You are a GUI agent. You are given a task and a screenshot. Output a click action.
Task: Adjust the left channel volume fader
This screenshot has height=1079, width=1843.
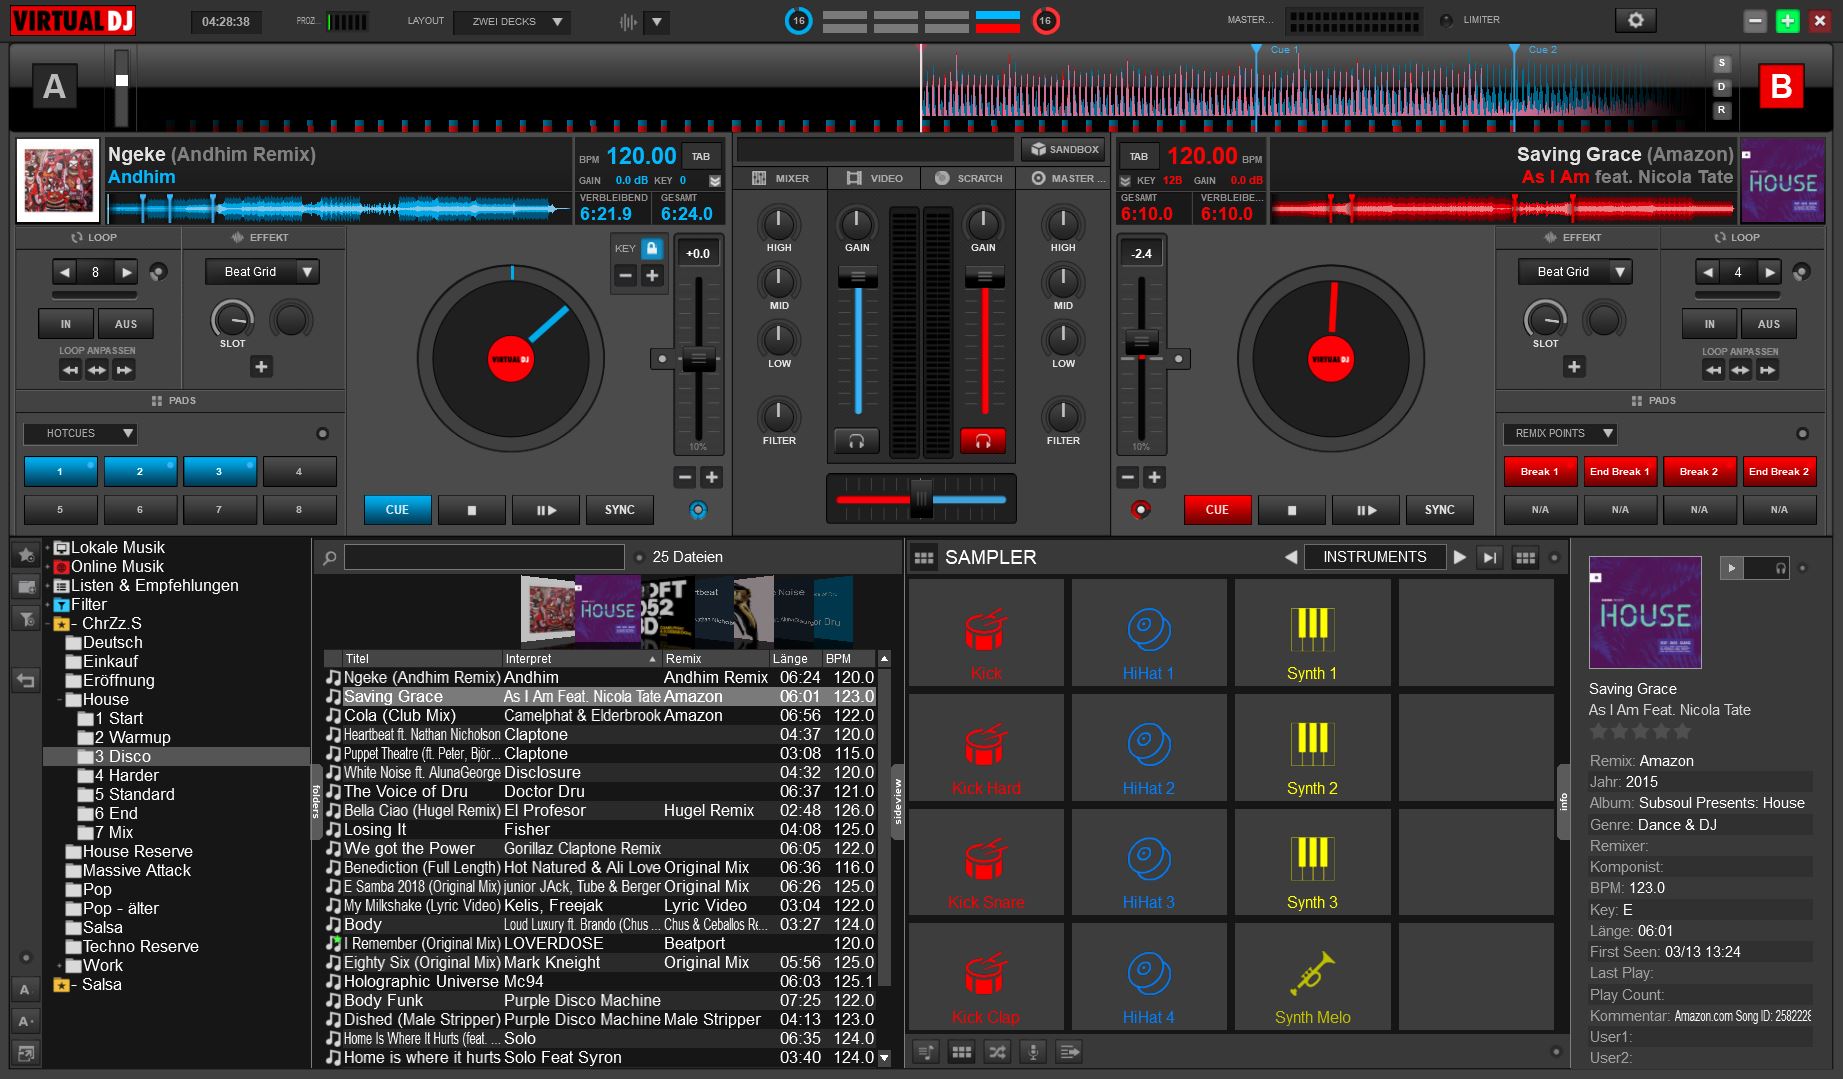coord(857,278)
